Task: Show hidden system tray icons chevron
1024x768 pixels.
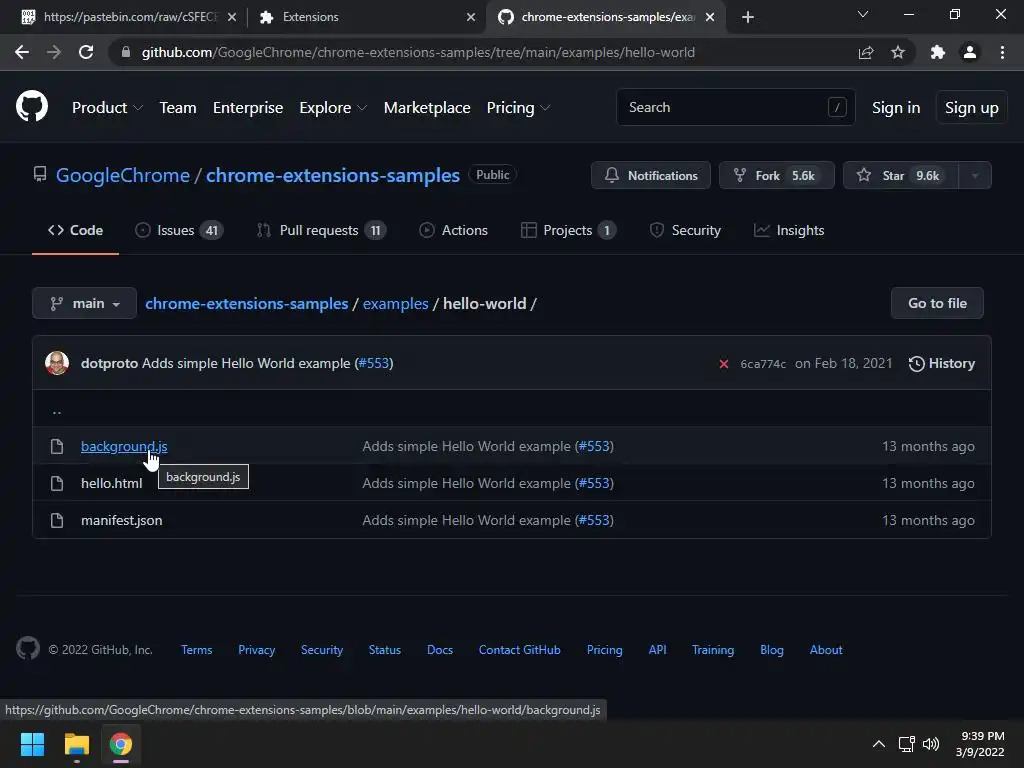Action: pos(879,744)
